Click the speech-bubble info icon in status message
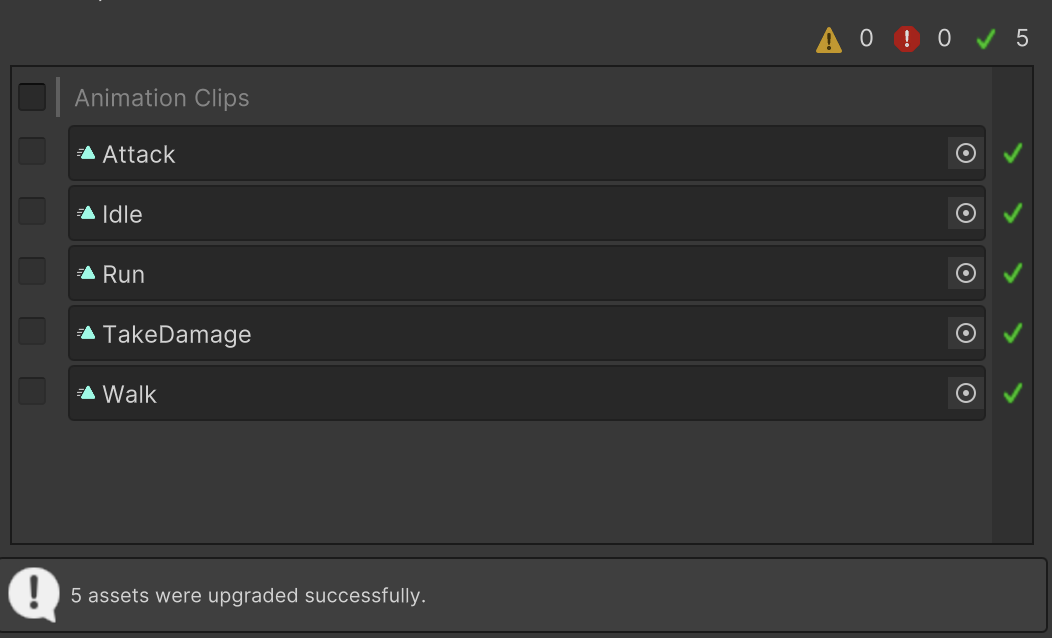 point(34,594)
